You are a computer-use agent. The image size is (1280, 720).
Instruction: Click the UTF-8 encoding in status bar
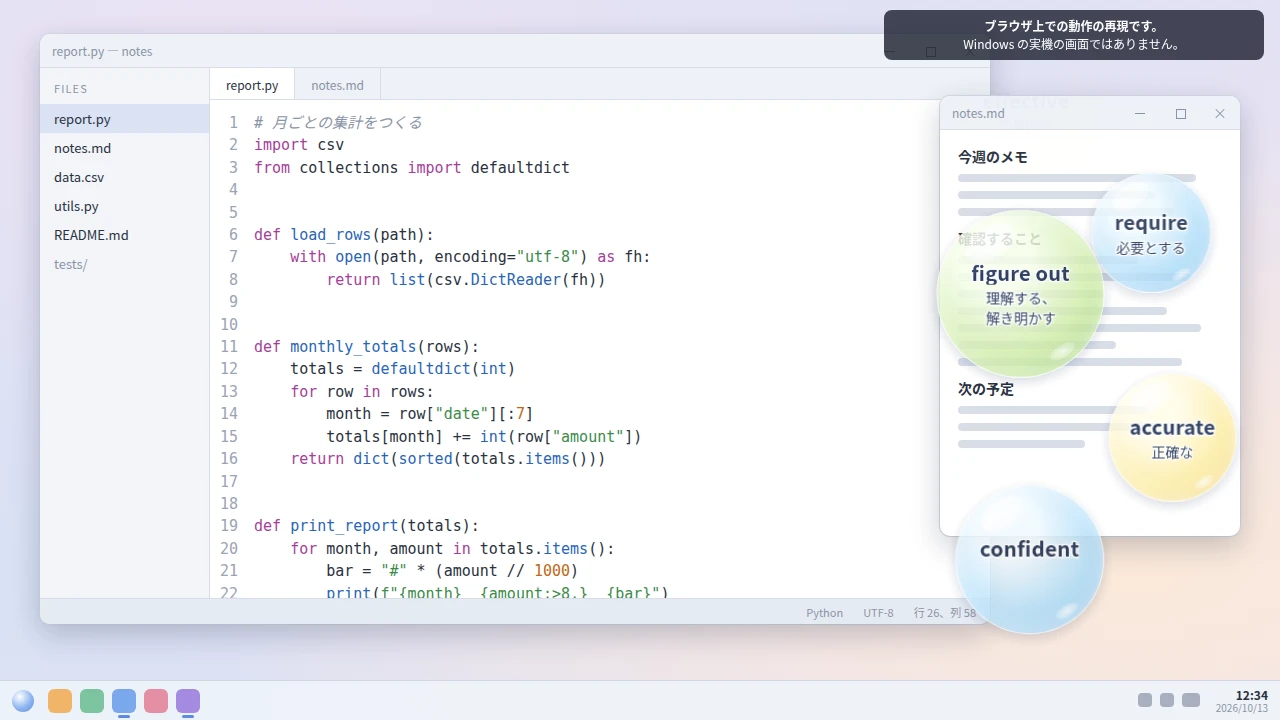pyautogui.click(x=879, y=613)
